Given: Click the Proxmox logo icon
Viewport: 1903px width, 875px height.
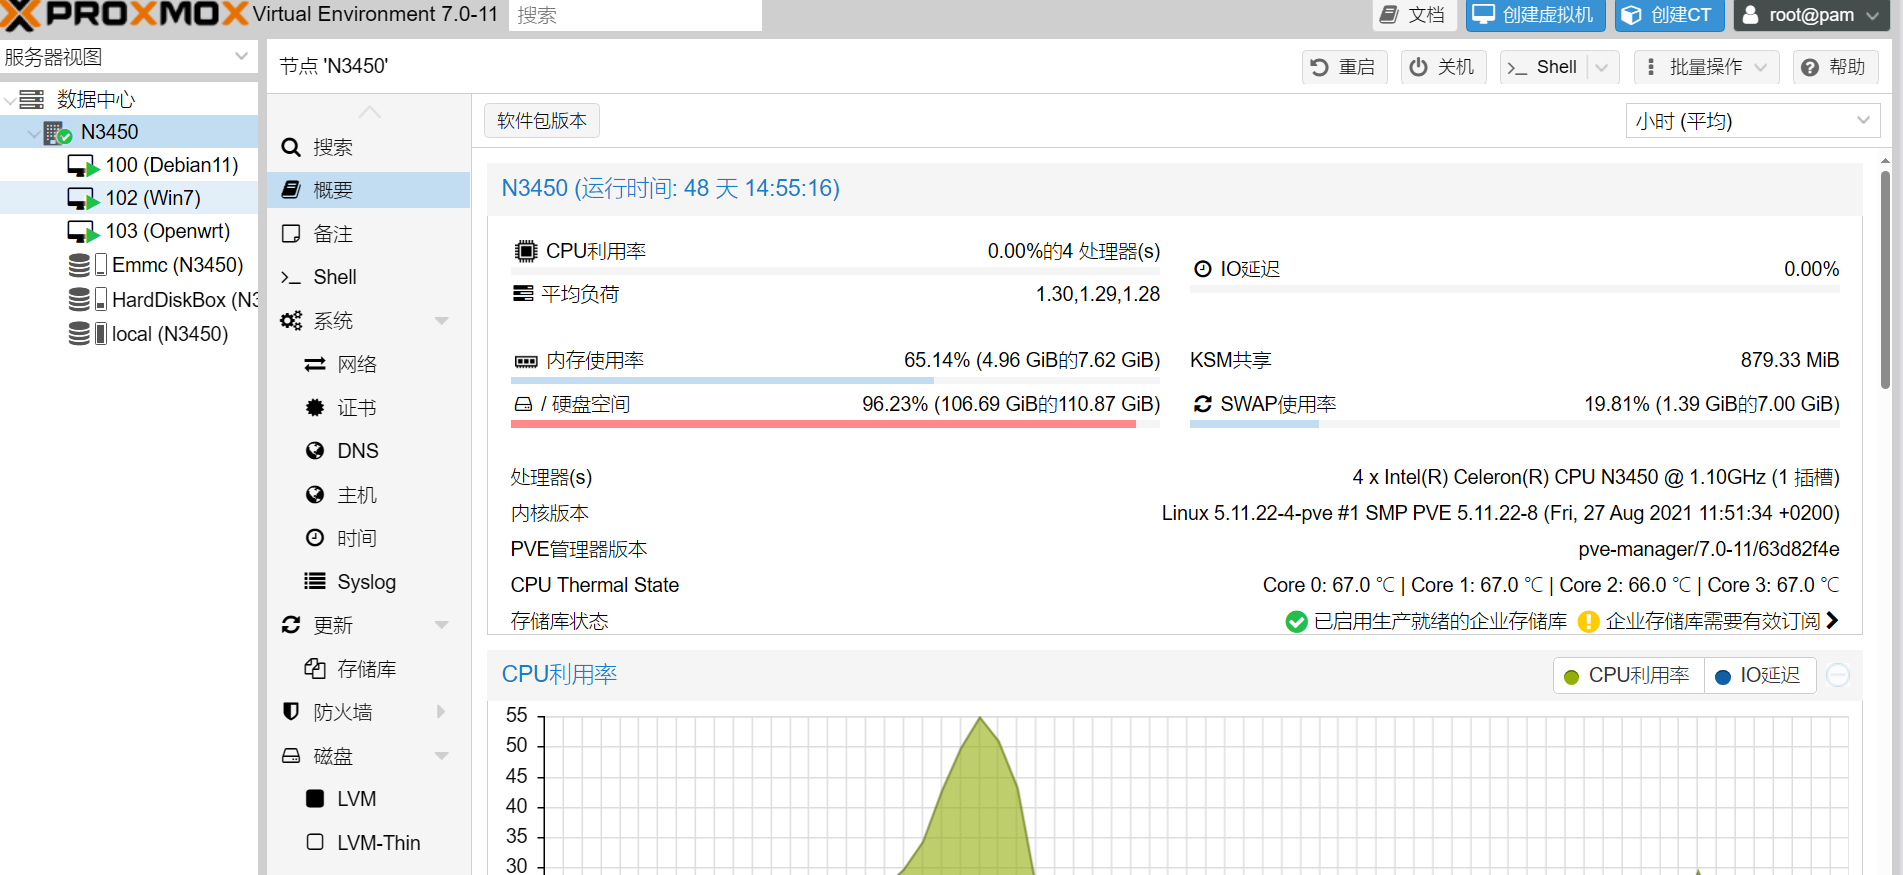Looking at the screenshot, I should click(20, 15).
